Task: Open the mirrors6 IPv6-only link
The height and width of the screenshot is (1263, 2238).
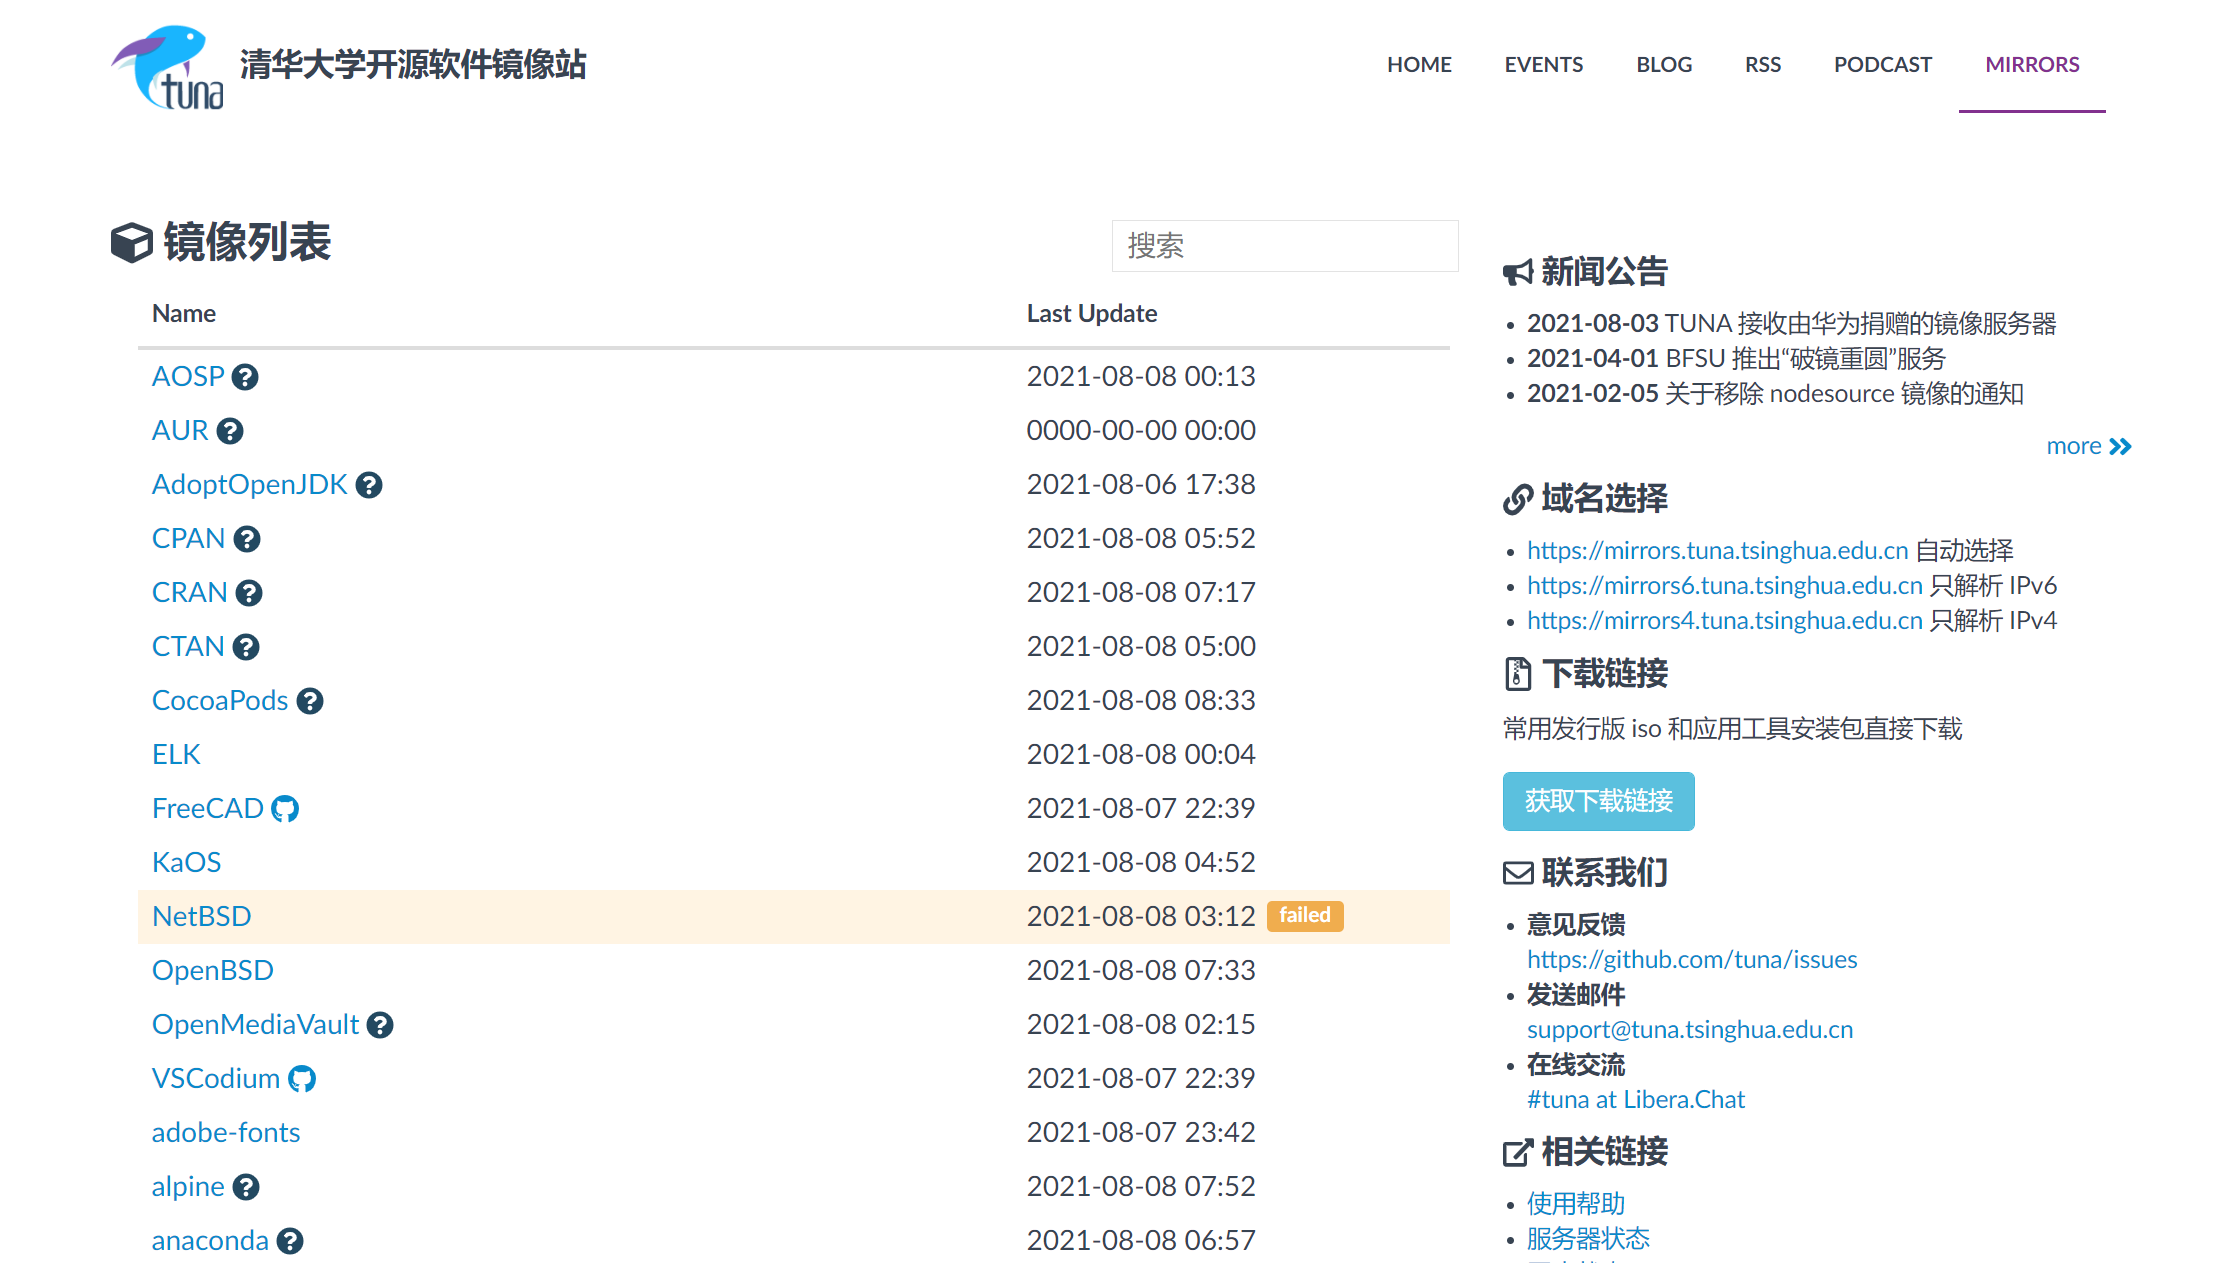Action: point(1725,585)
